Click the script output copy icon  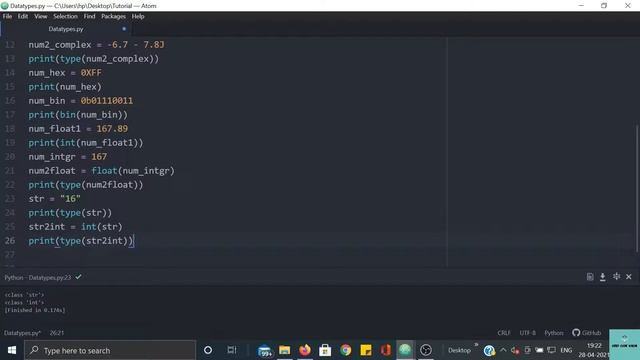point(590,277)
